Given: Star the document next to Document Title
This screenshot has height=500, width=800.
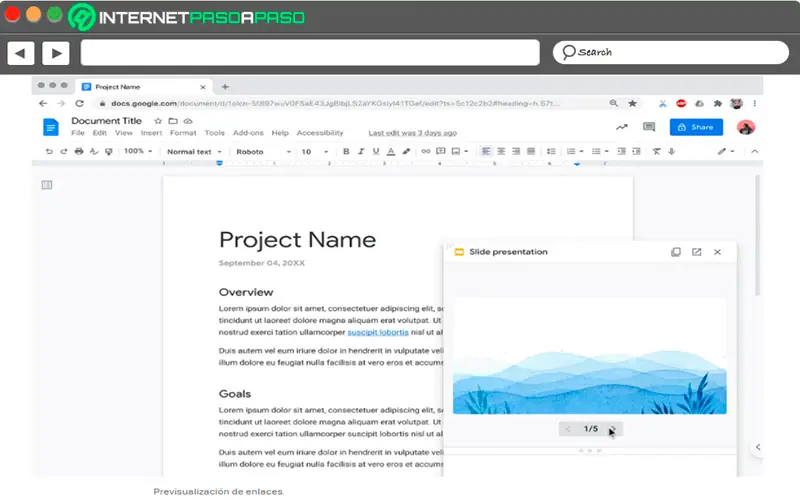Looking at the screenshot, I should 158,121.
